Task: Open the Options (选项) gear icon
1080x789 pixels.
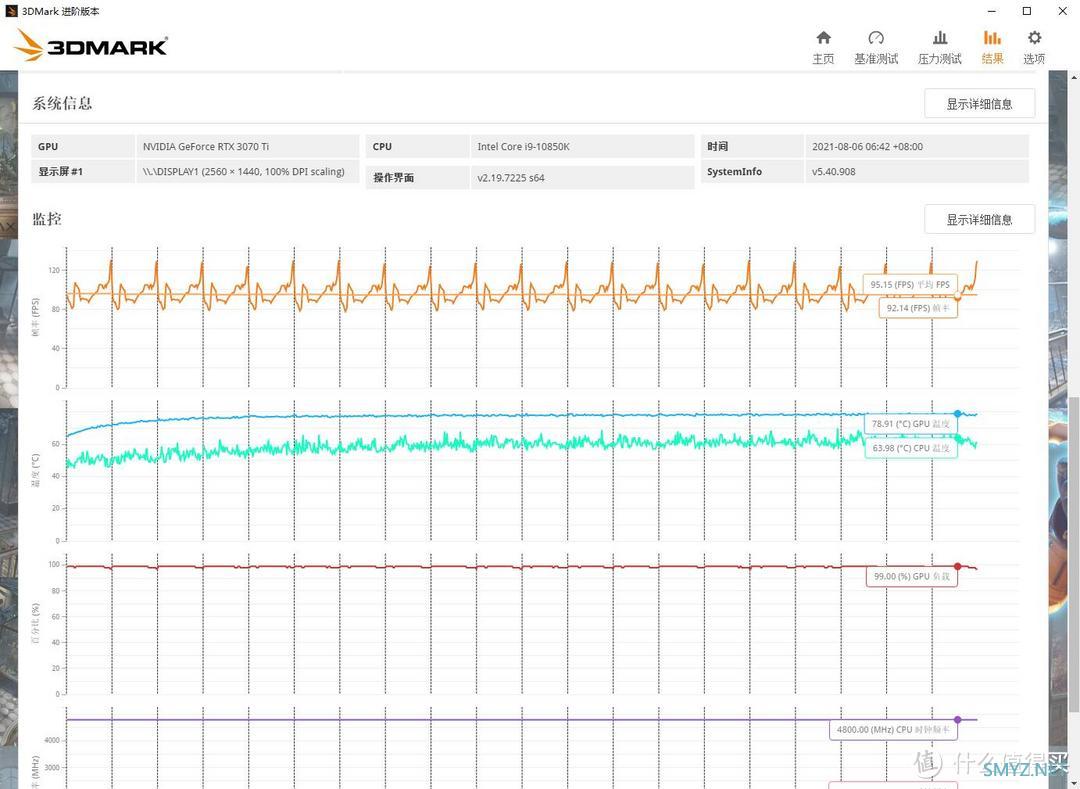Action: pyautogui.click(x=1034, y=38)
